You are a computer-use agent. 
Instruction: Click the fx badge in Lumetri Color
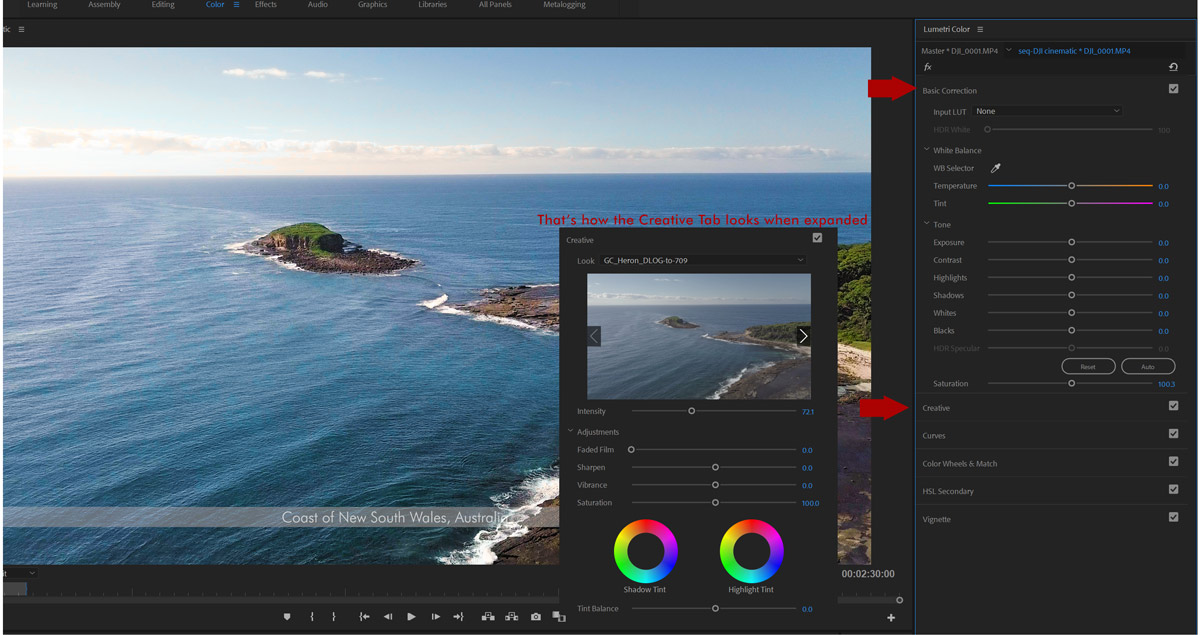pyautogui.click(x=927, y=66)
